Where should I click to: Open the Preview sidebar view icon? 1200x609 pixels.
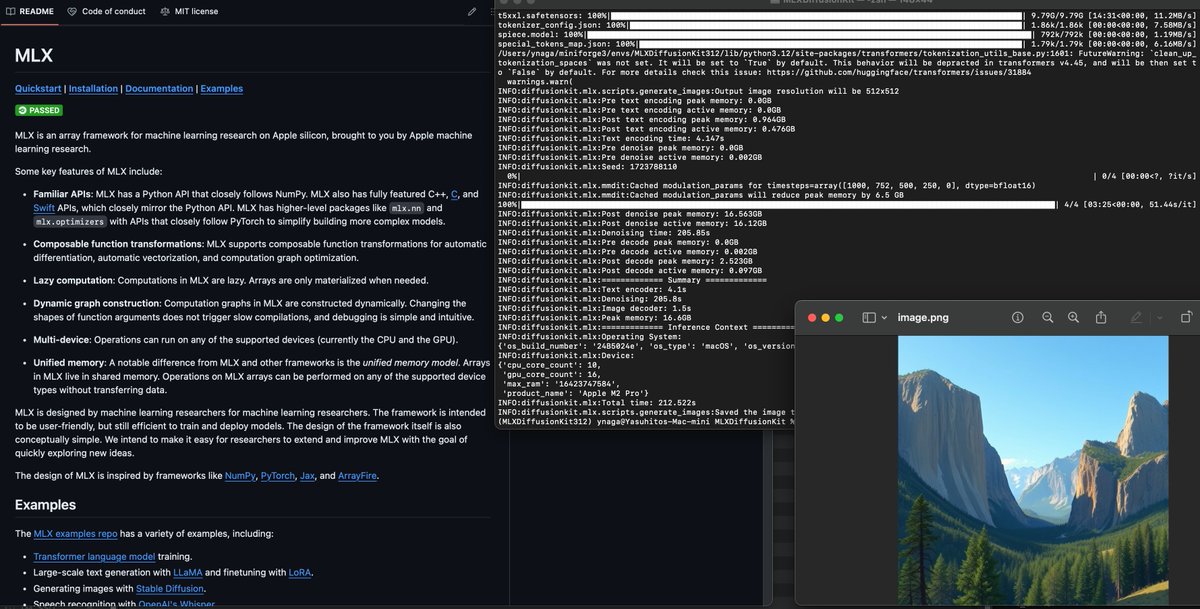[x=869, y=317]
